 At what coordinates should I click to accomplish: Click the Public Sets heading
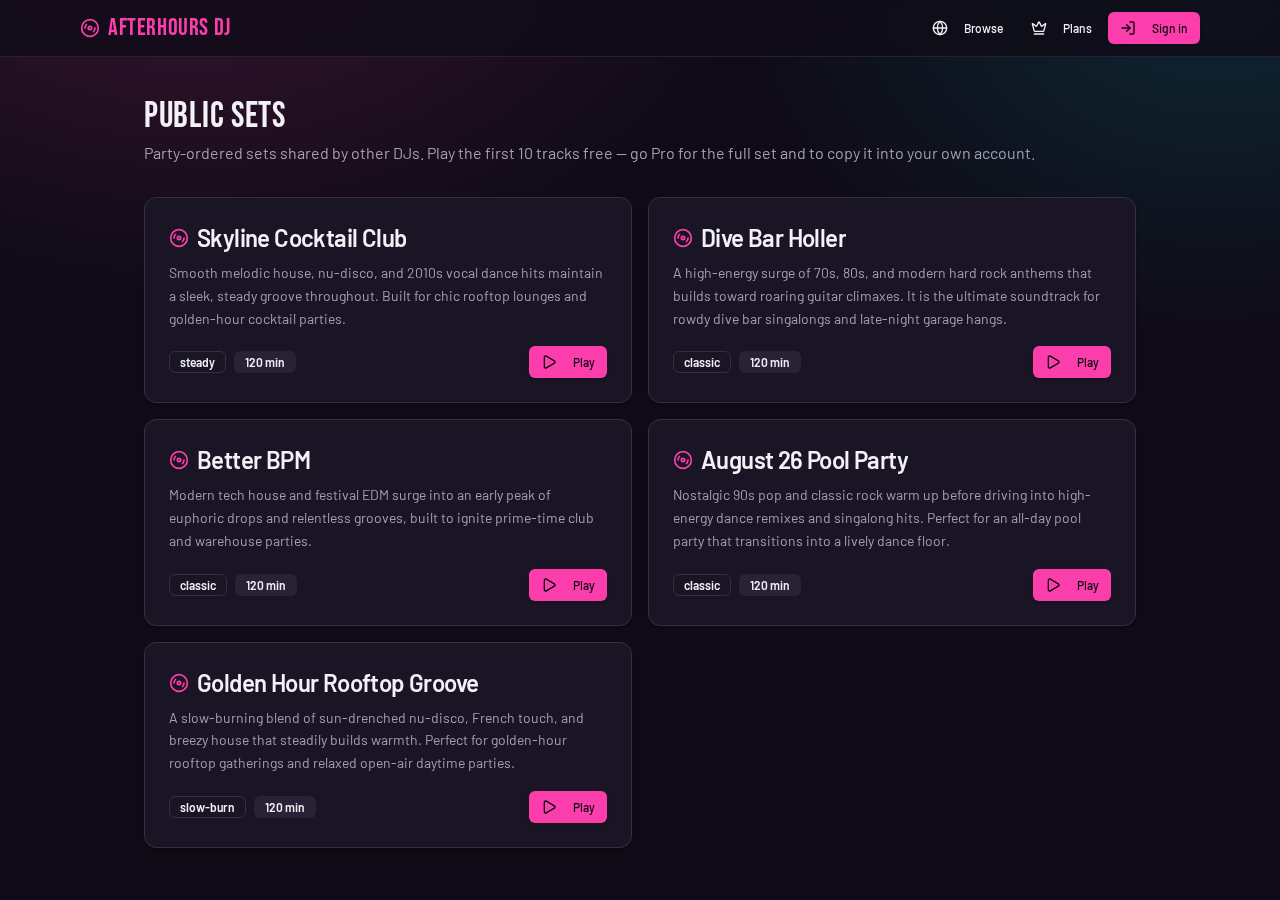point(215,115)
